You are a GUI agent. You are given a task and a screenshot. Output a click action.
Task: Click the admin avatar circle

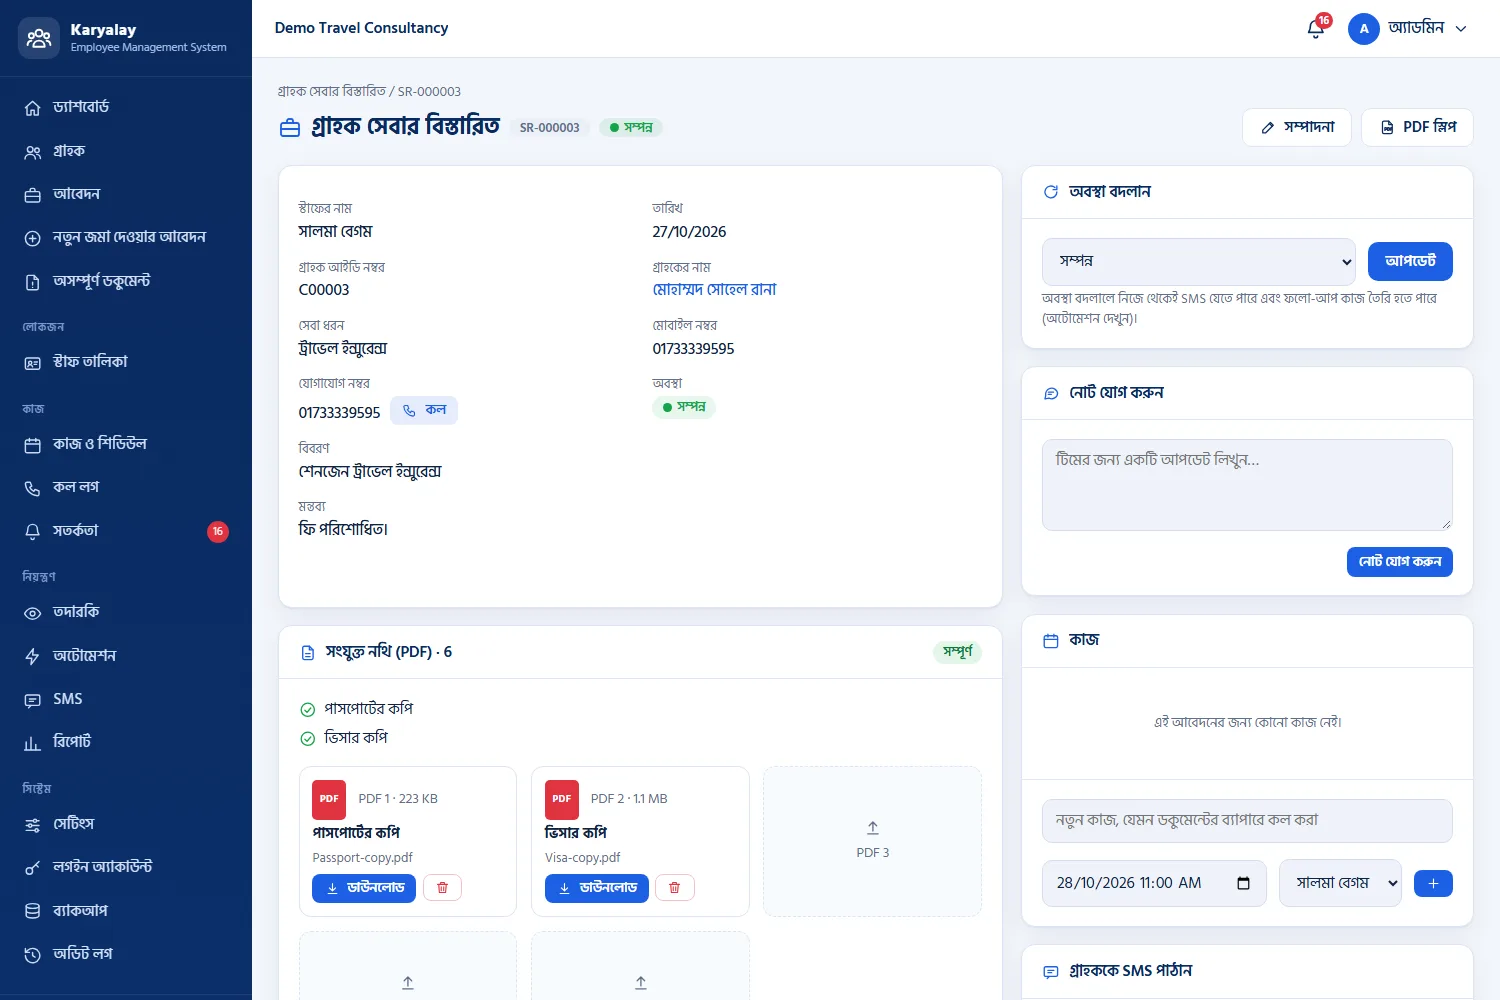[x=1364, y=29]
